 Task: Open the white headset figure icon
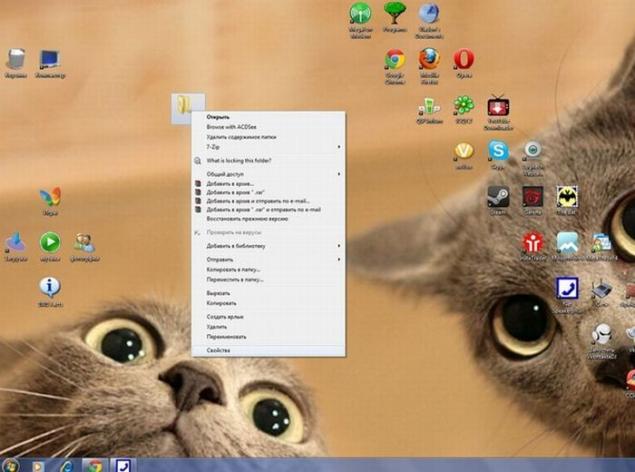click(x=602, y=334)
